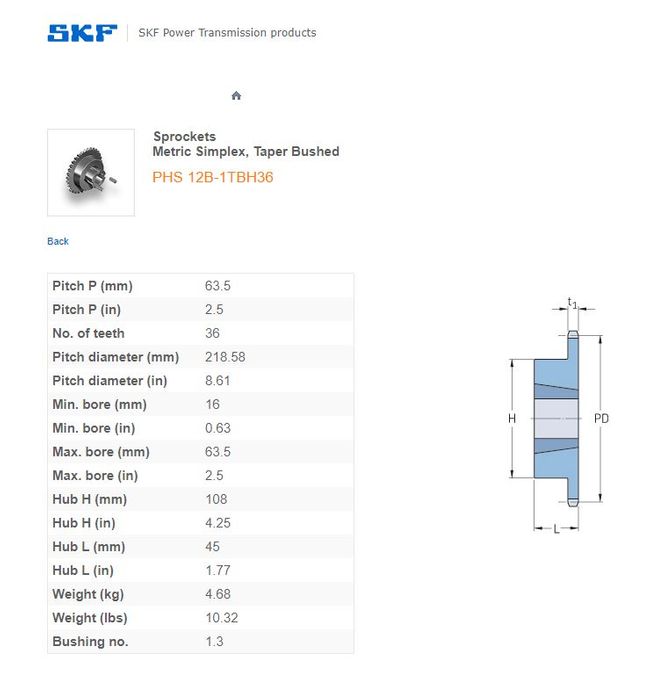
Task: Go to the home page icon
Action: click(x=236, y=96)
